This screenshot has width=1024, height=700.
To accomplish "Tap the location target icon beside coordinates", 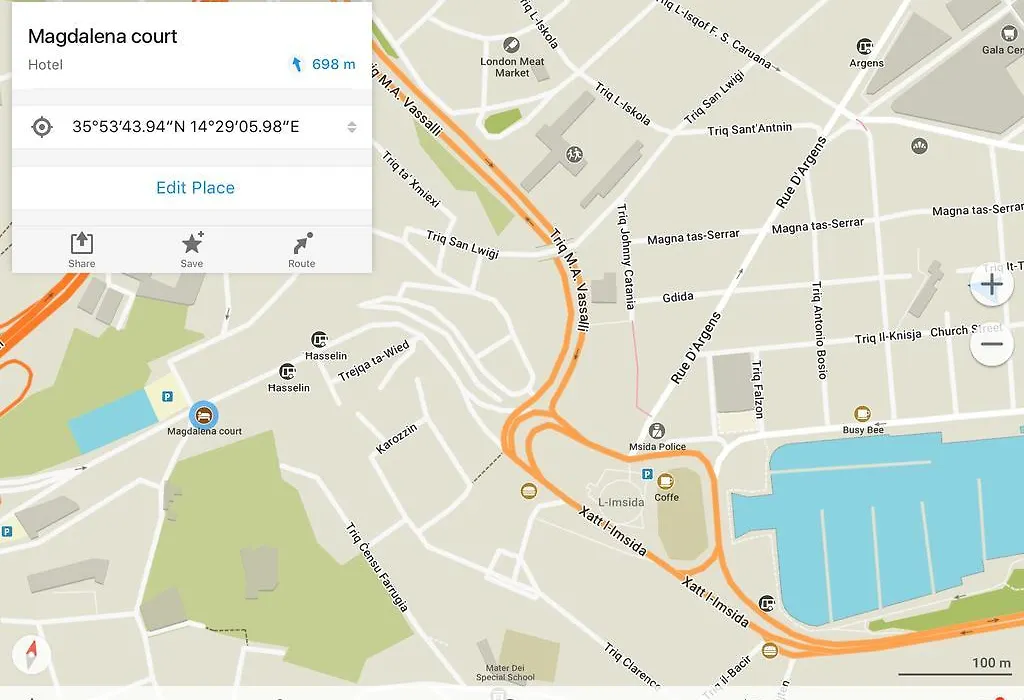I will (42, 127).
